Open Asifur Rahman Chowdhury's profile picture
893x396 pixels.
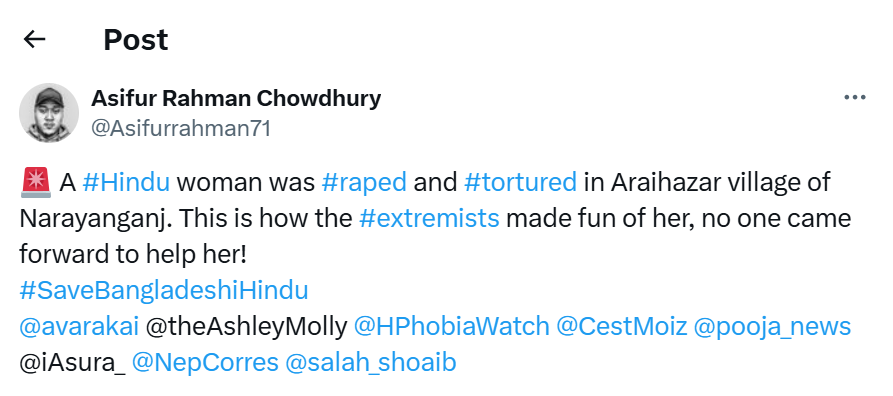(x=49, y=113)
